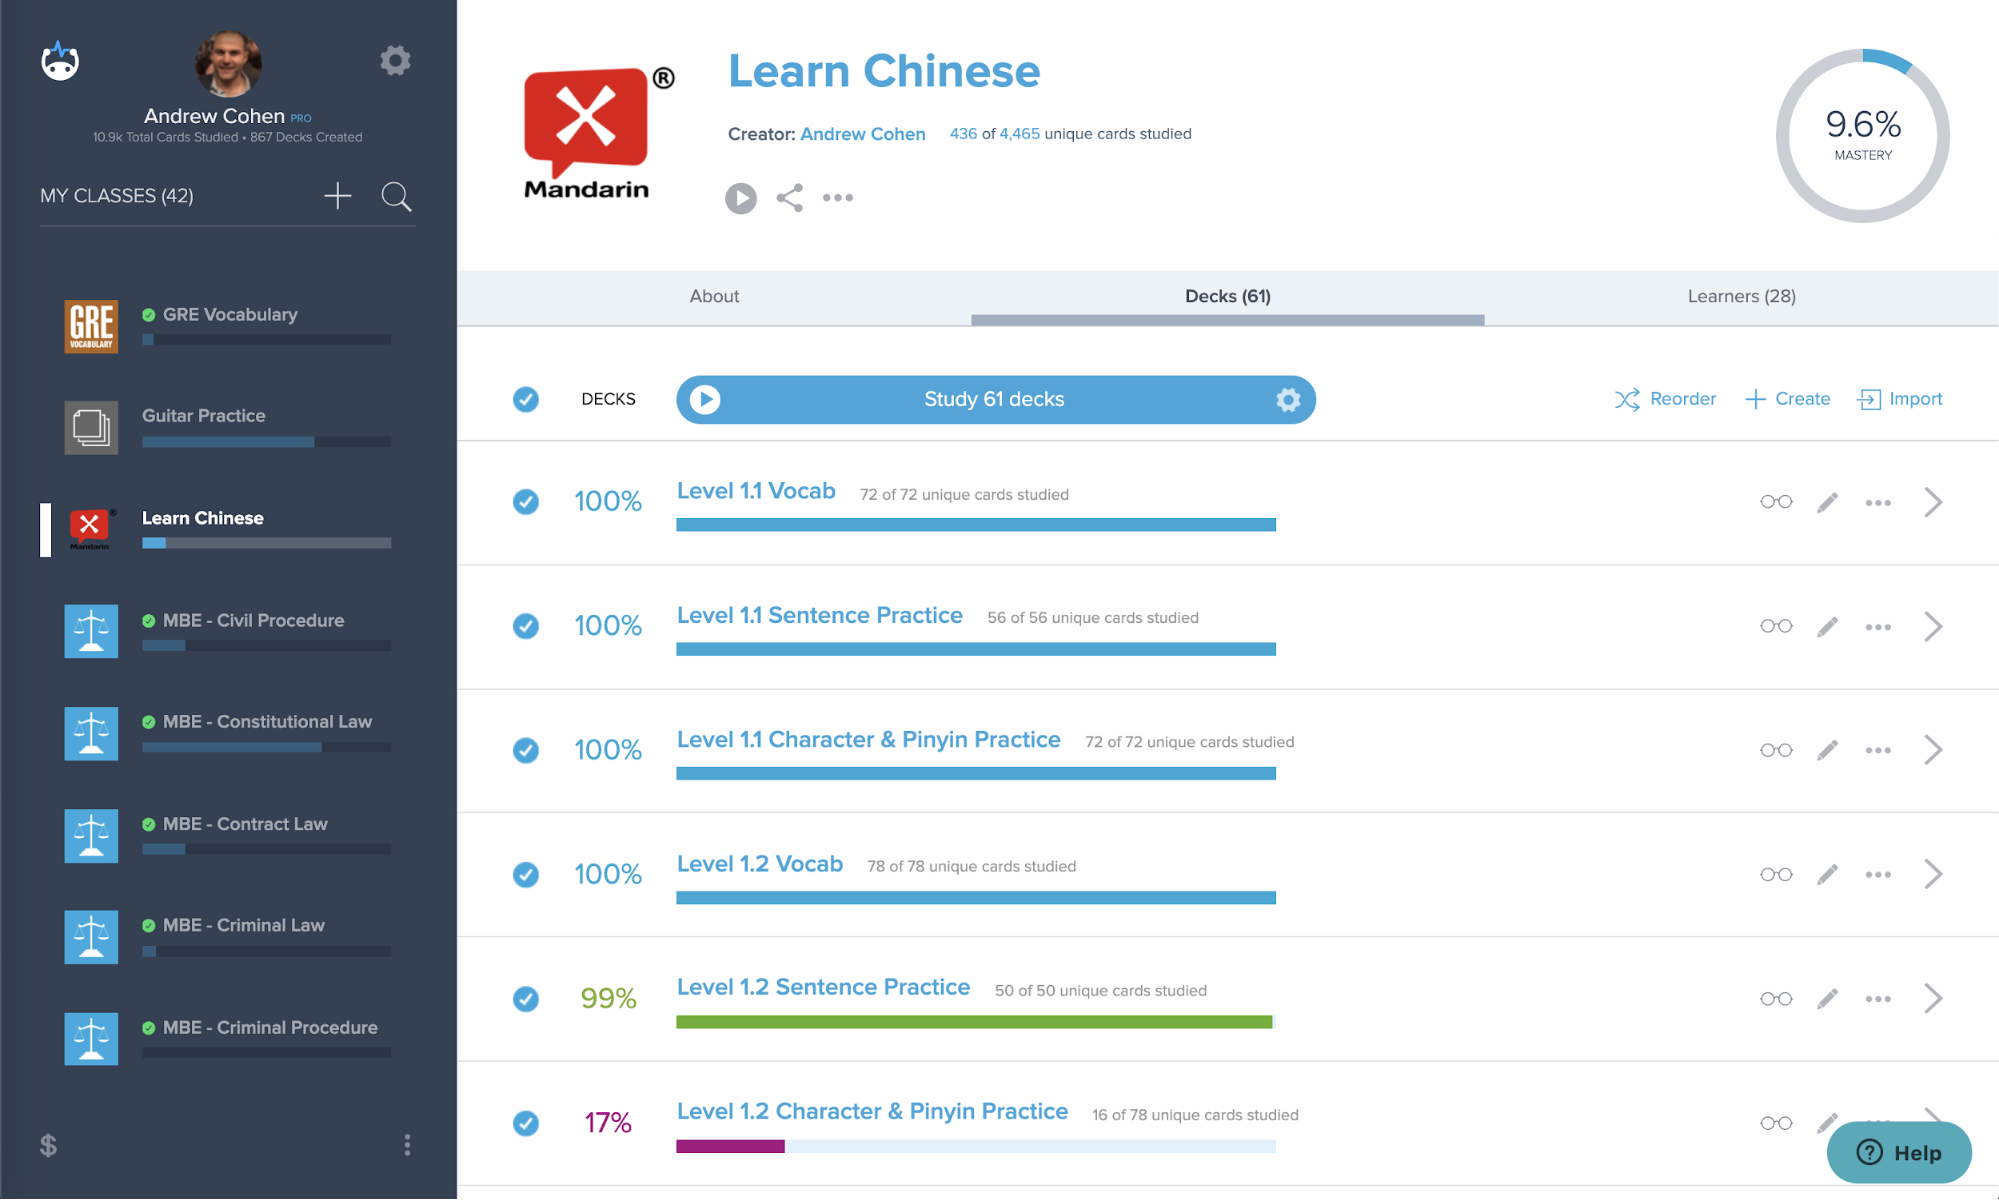Click the Add new class button
This screenshot has height=1200, width=1999.
338,194
